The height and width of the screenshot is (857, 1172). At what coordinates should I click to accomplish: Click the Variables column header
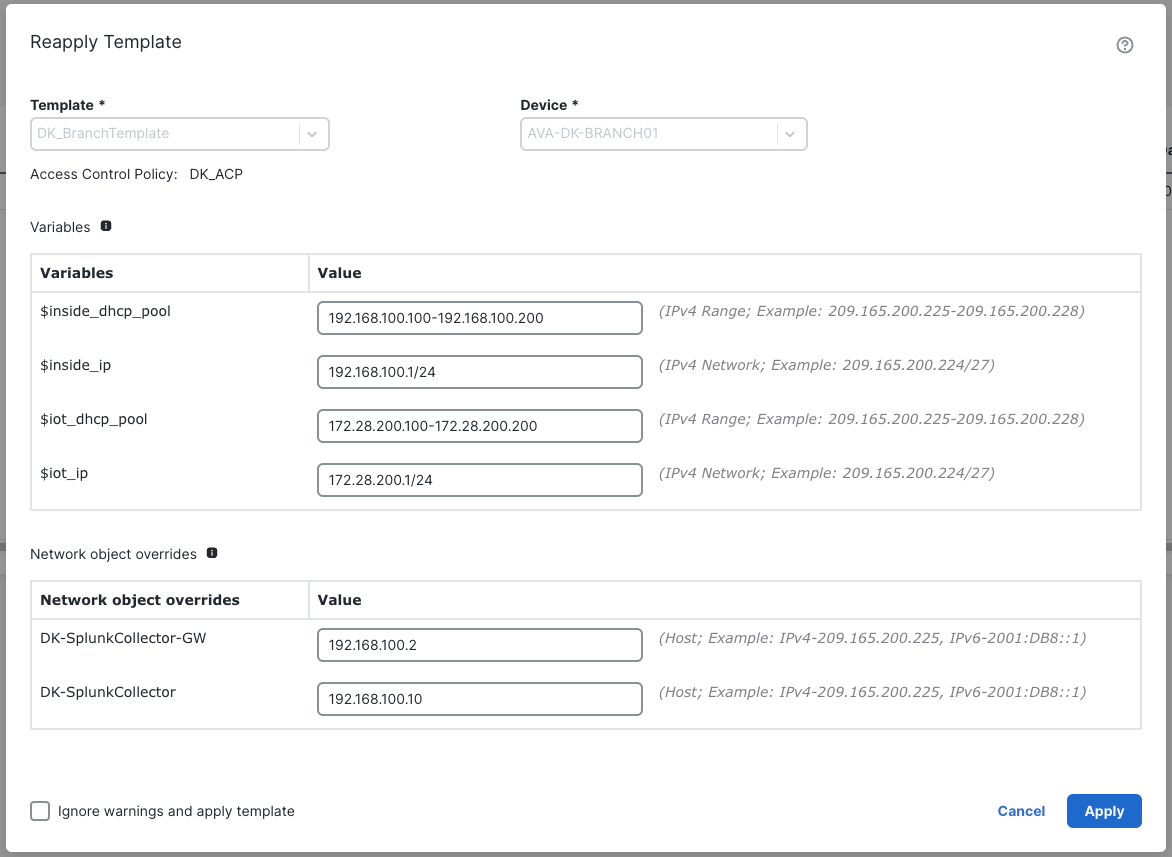(76, 272)
